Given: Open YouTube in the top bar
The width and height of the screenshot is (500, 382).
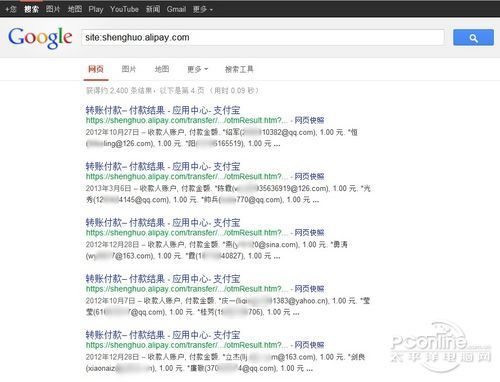Looking at the screenshot, I should click(124, 9).
